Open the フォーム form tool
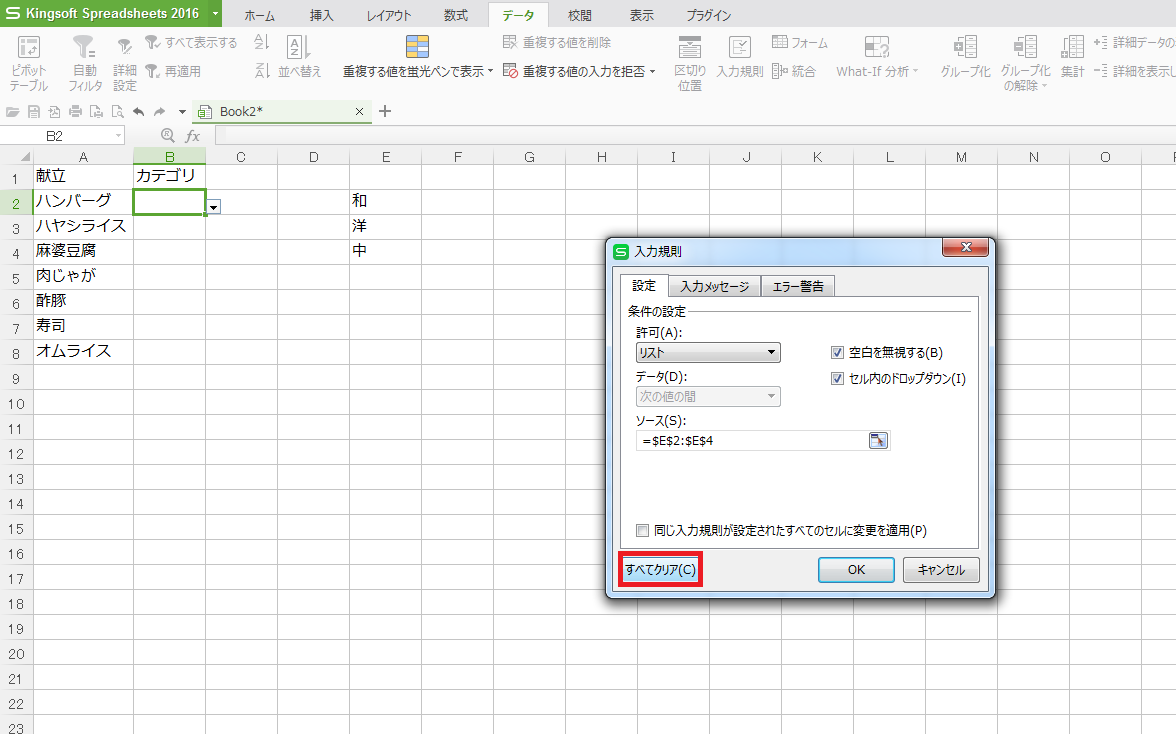Viewport: 1176px width, 734px height. coord(800,42)
